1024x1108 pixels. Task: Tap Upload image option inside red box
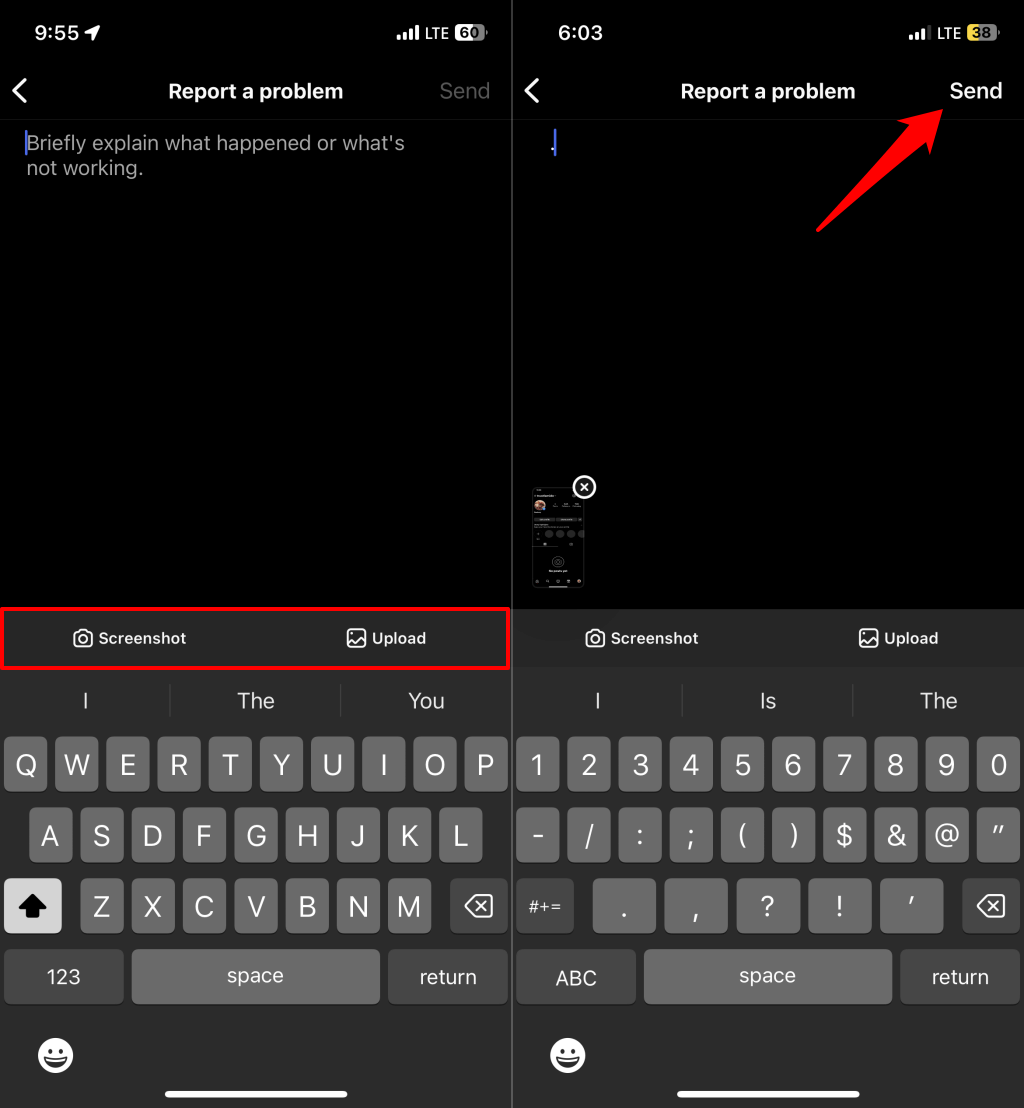pyautogui.click(x=386, y=638)
